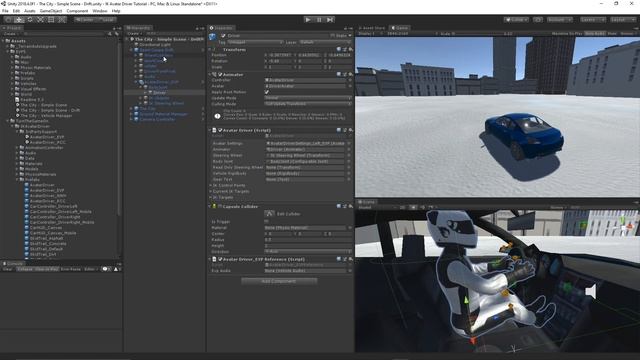The image size is (640, 360).
Task: Open the Animator Update Mode dropdown
Action: 308,98
